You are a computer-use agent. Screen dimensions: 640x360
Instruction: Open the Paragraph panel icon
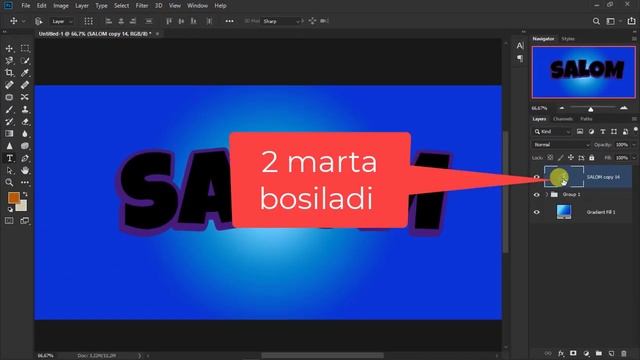coord(520,58)
